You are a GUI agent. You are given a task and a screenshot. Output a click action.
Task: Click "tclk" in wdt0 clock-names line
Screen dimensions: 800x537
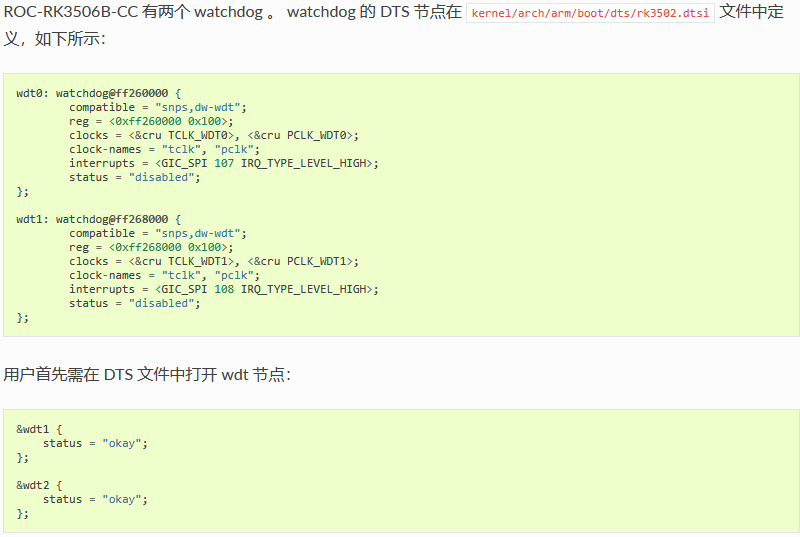[x=181, y=149]
